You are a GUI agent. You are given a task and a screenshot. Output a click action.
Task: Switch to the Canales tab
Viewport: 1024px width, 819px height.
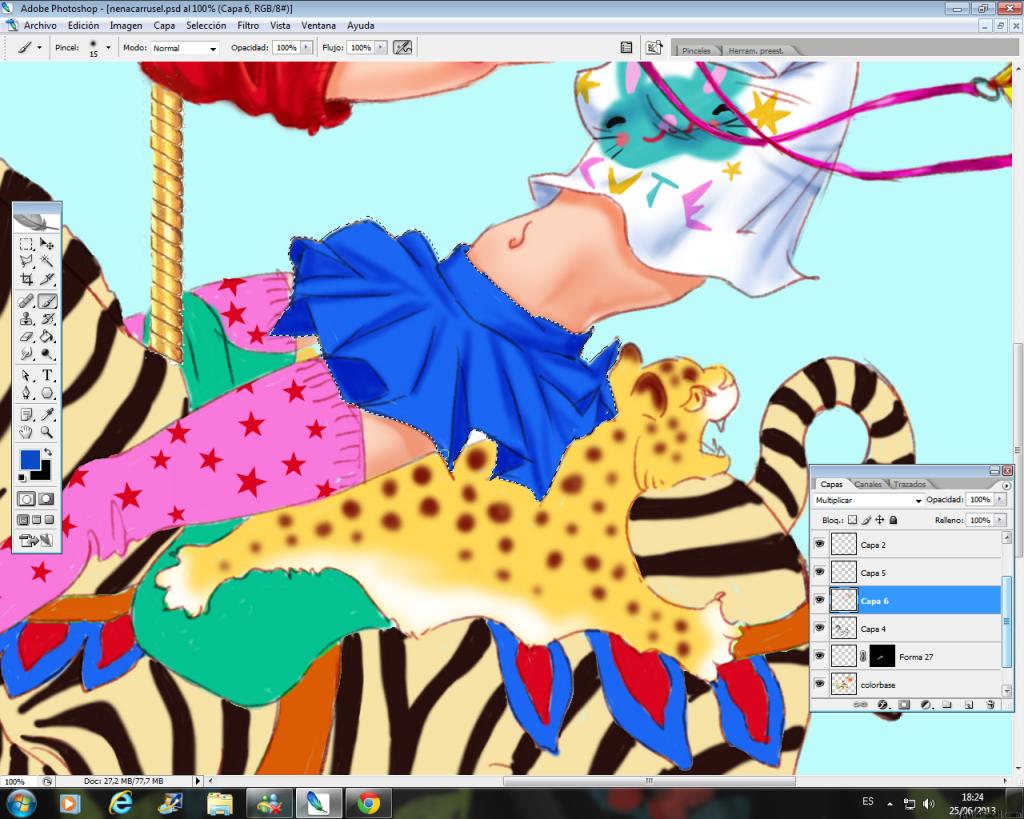pos(868,485)
